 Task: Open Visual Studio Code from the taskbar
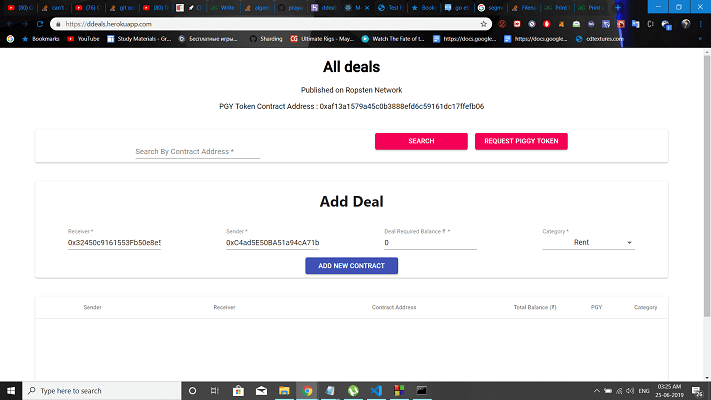tap(376, 390)
